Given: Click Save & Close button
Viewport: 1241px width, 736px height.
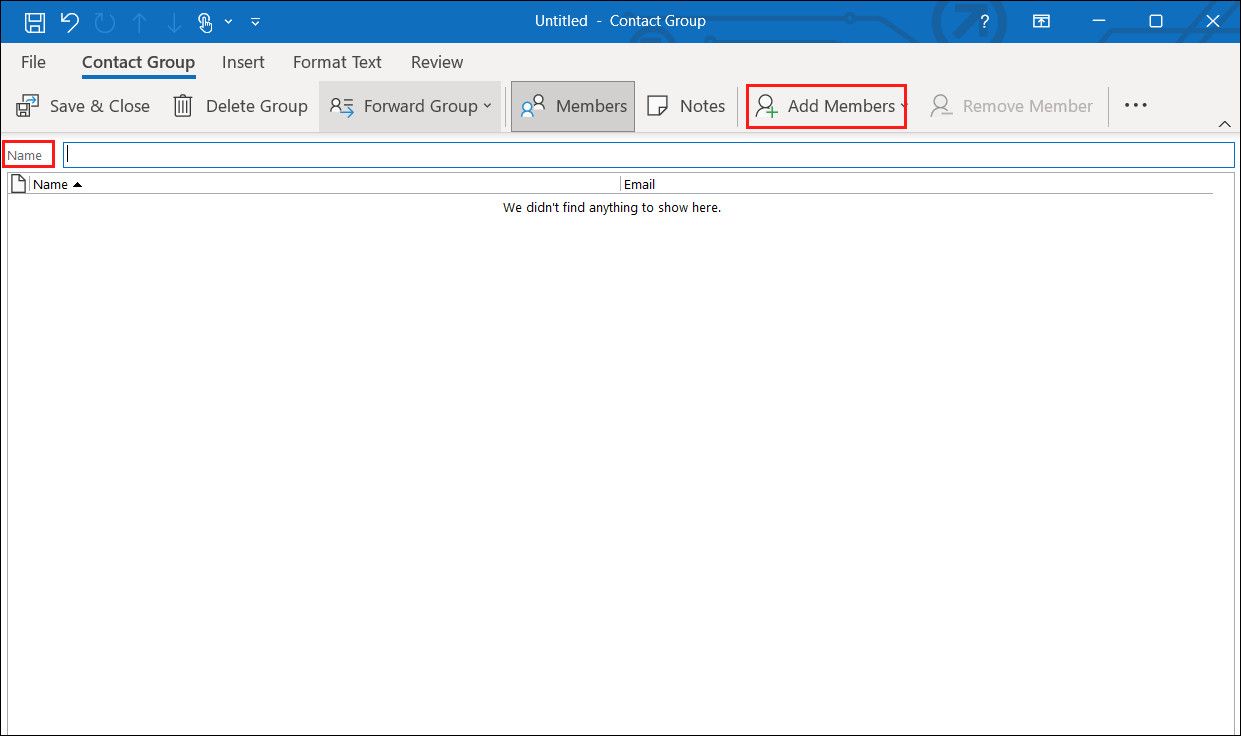Looking at the screenshot, I should tap(84, 106).
